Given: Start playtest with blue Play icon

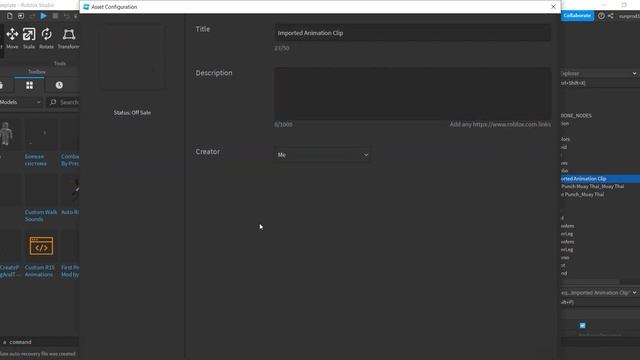Looking at the screenshot, I should click(43, 16).
